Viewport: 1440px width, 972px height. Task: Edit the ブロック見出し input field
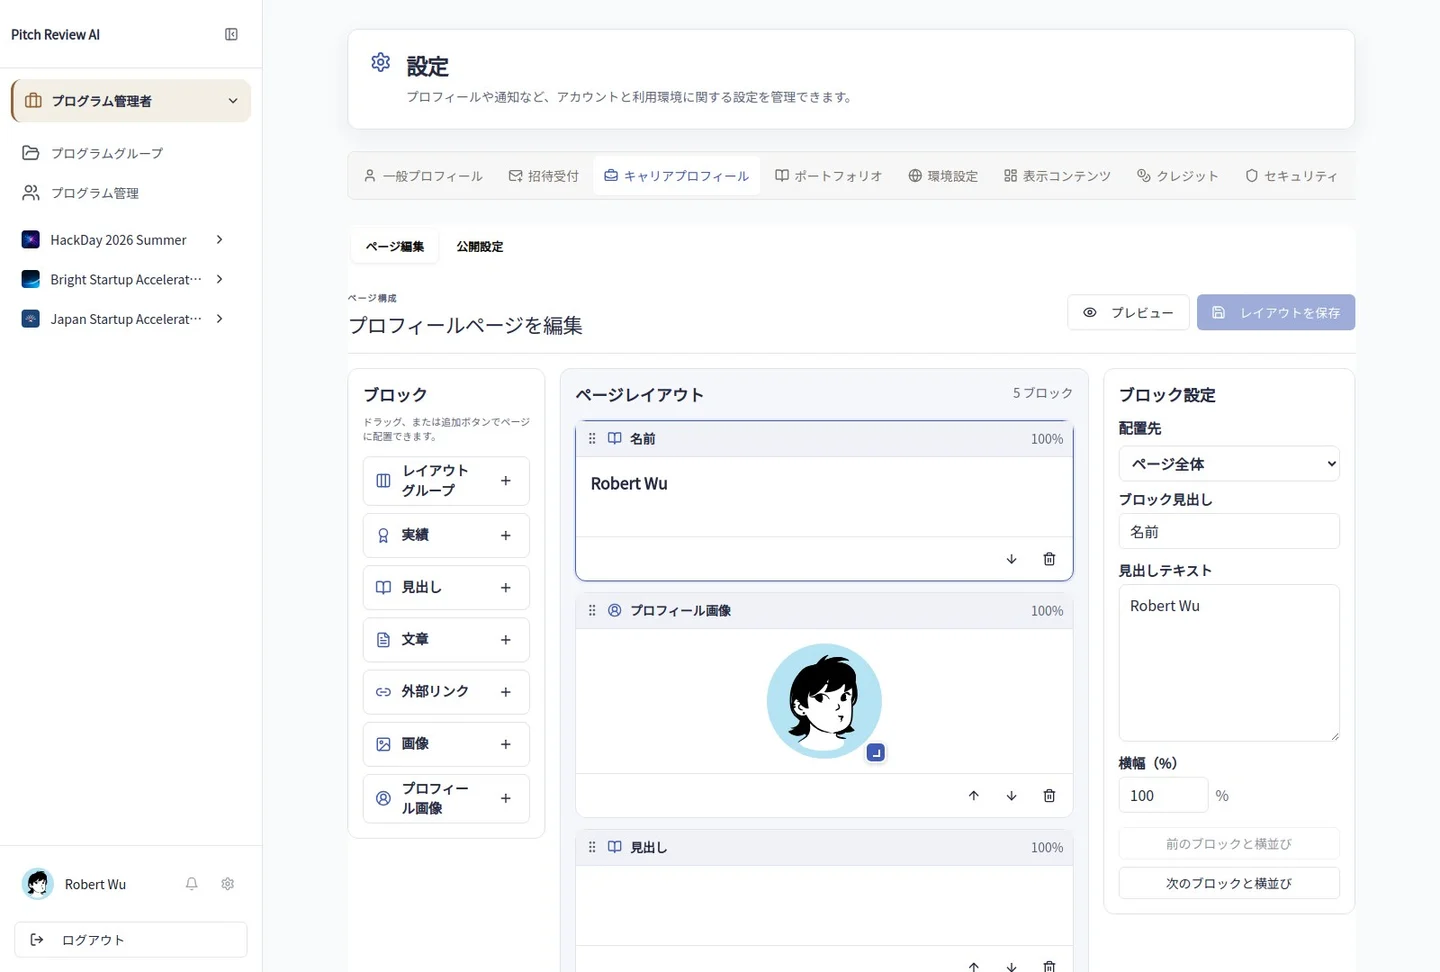tap(1229, 532)
